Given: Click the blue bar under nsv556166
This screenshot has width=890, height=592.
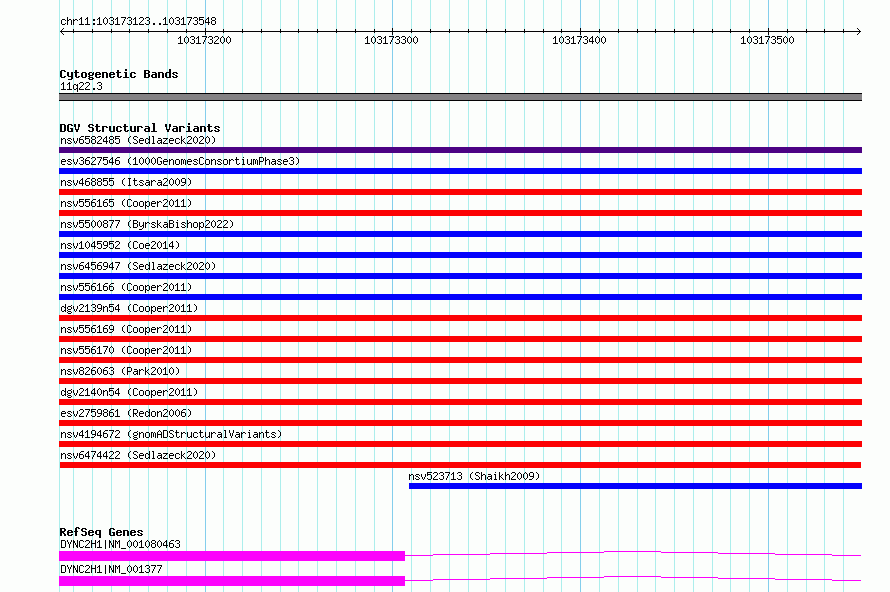Looking at the screenshot, I should pos(460,297).
